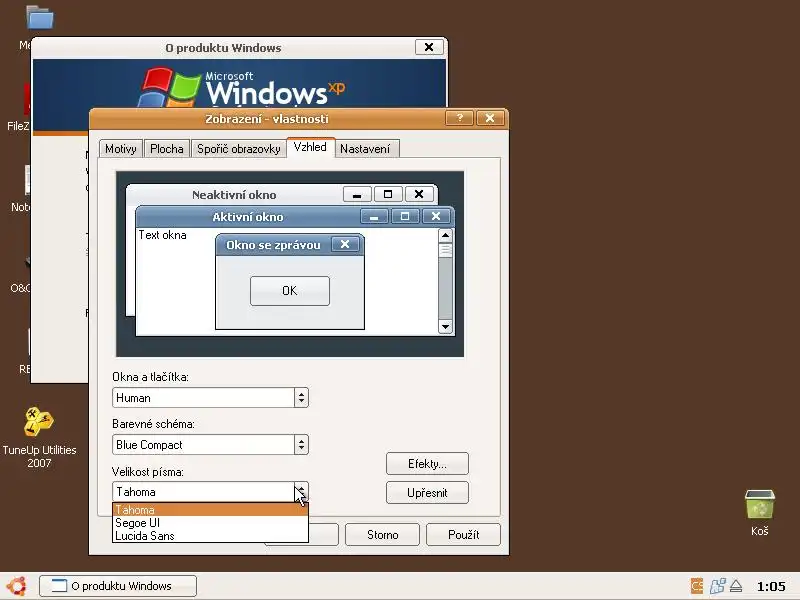Viewport: 800px width, 600px height.
Task: Click the orange tray icon beside network
Action: click(696, 586)
